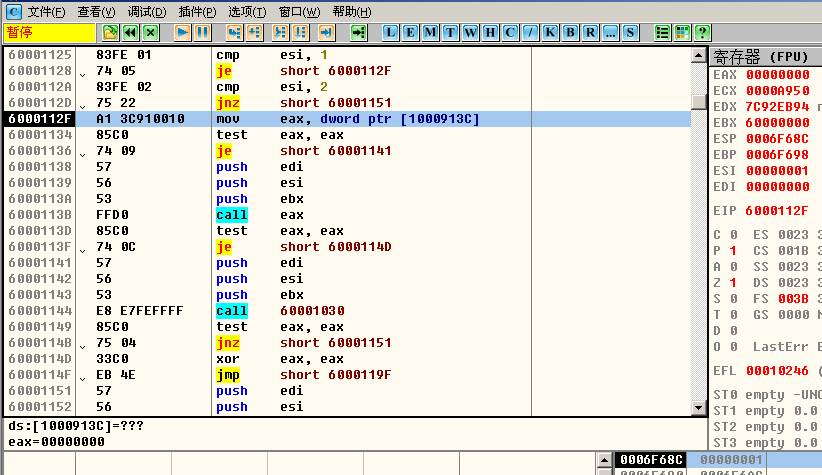Click the Execute till return icon
This screenshot has height=475, width=822.
[x=326, y=33]
